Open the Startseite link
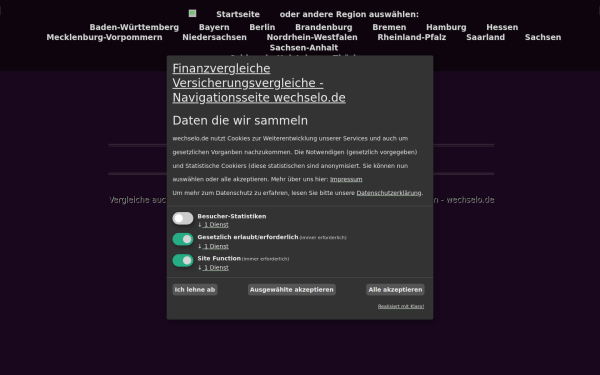The width and height of the screenshot is (600, 375). tap(238, 14)
